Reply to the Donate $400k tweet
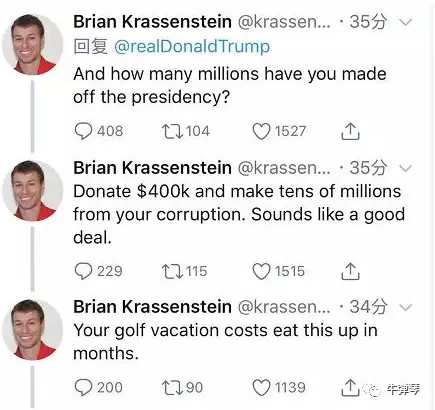The image size is (435, 410). 83,271
